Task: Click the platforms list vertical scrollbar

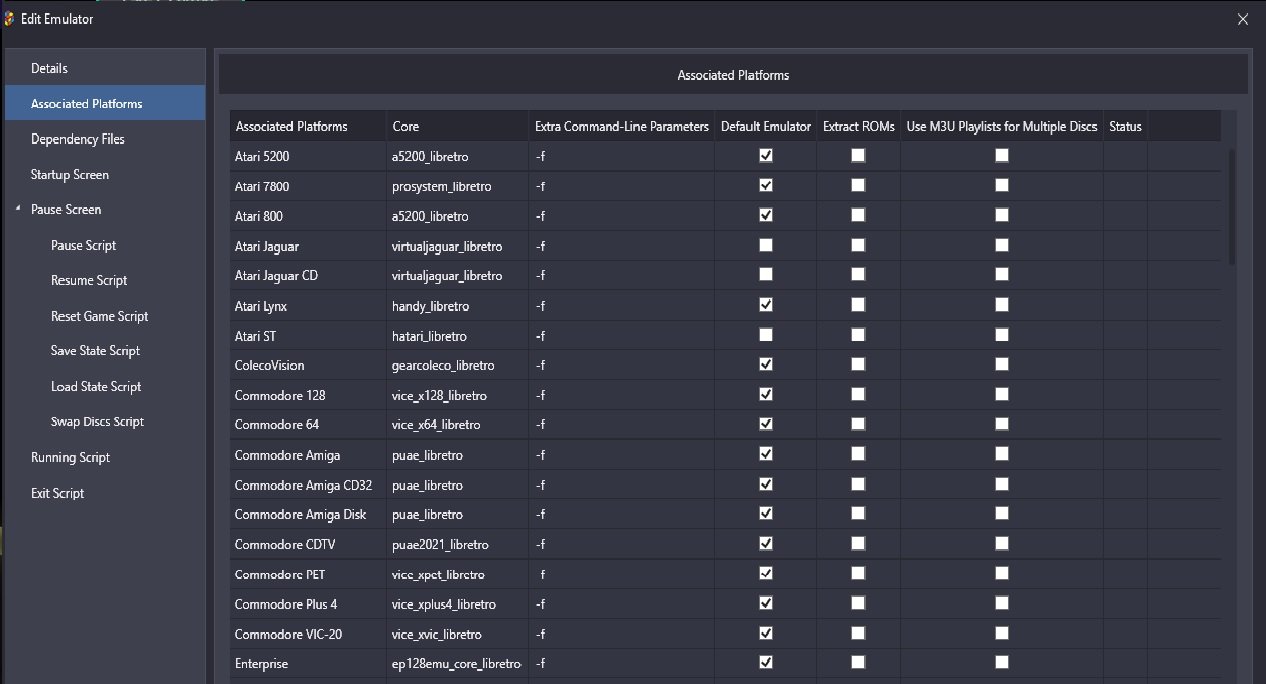Action: (x=1232, y=207)
